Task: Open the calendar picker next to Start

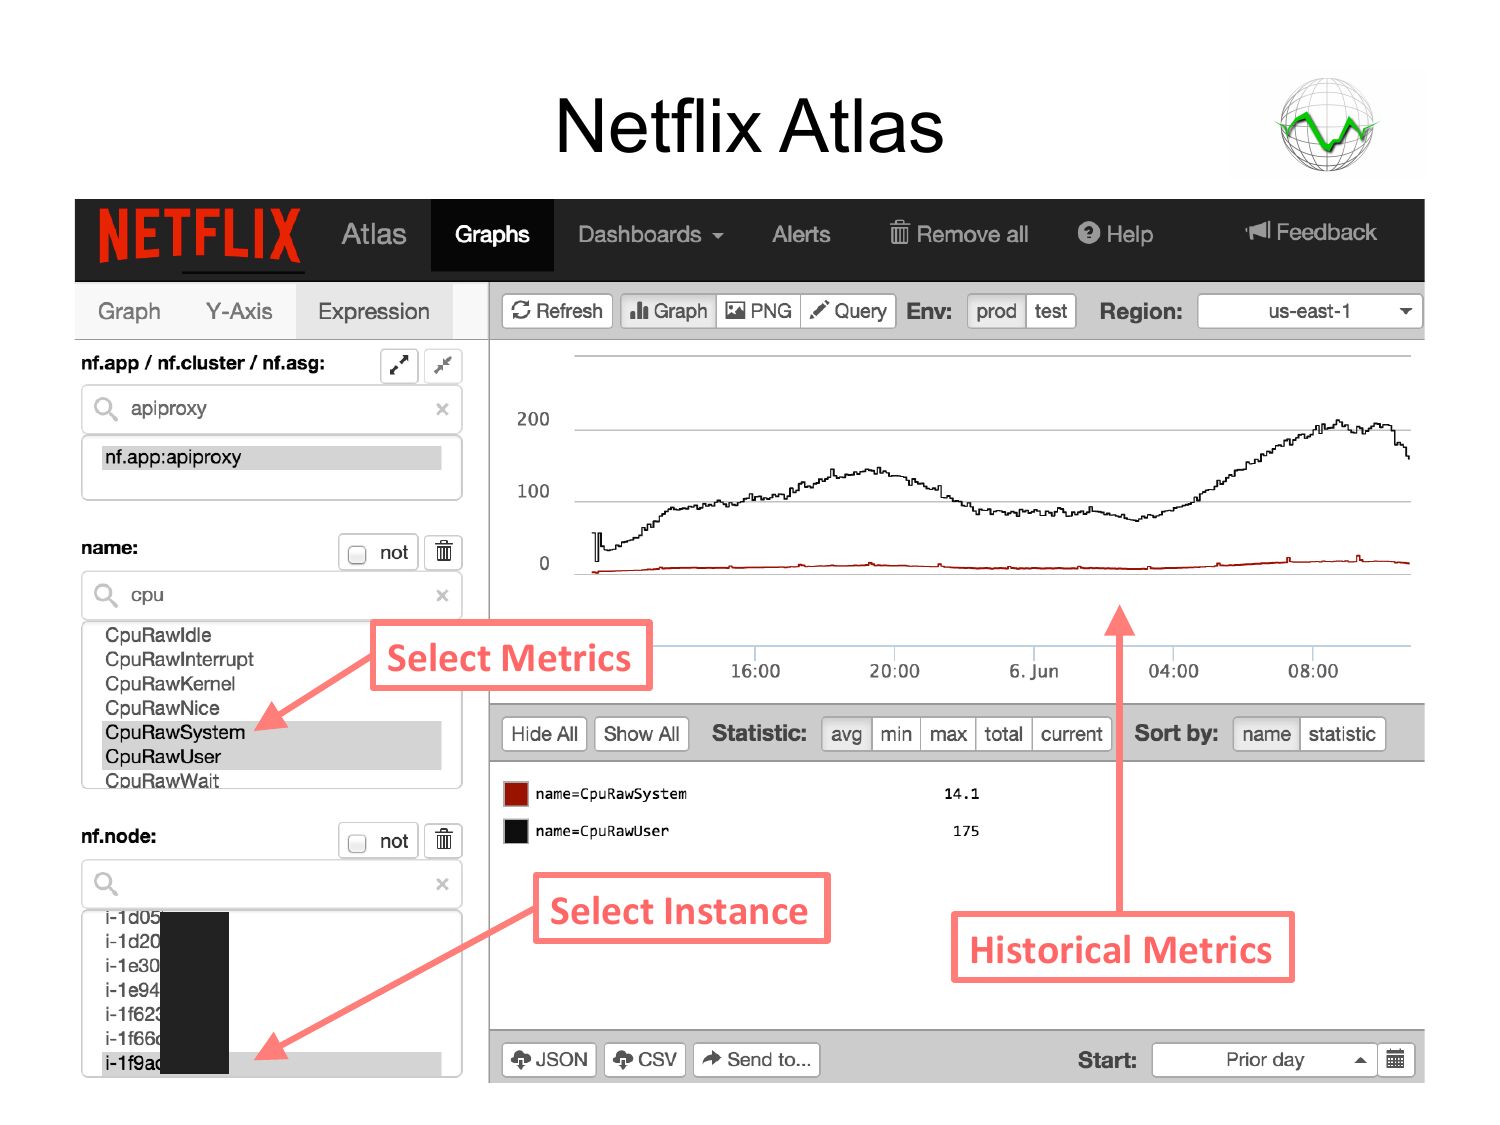Action: point(1395,1060)
